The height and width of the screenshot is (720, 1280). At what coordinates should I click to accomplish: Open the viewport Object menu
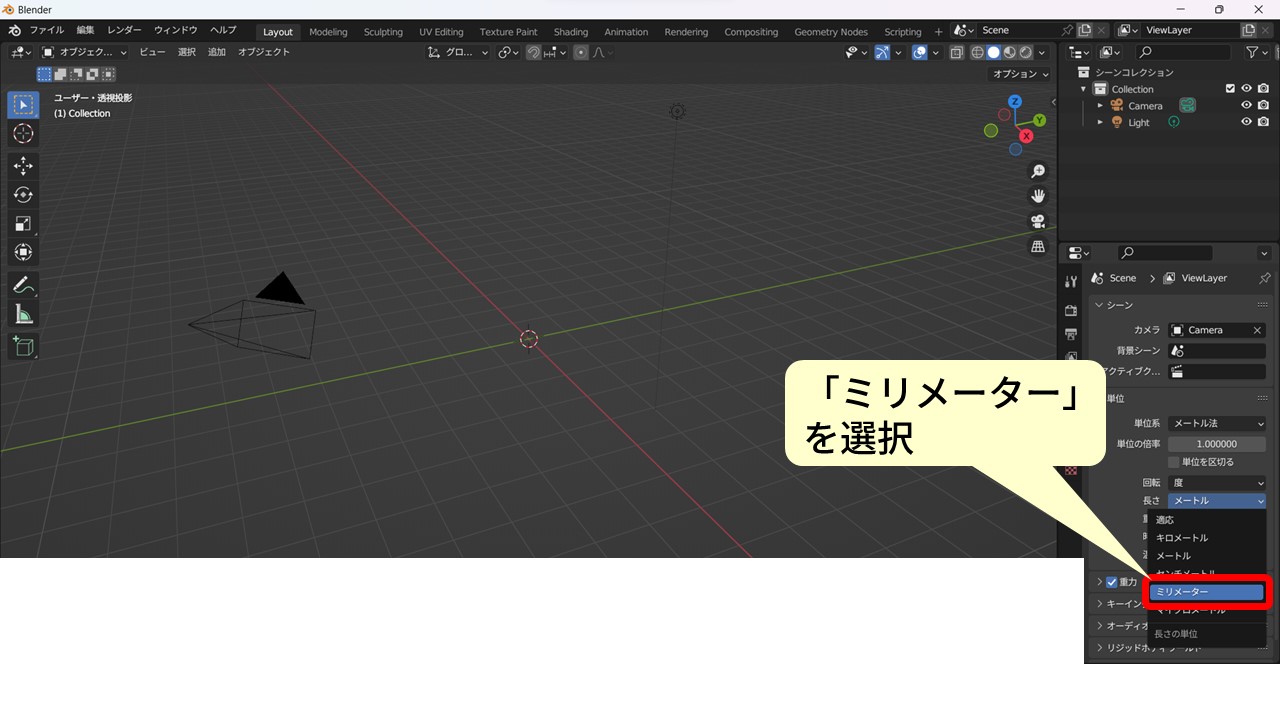coord(264,52)
